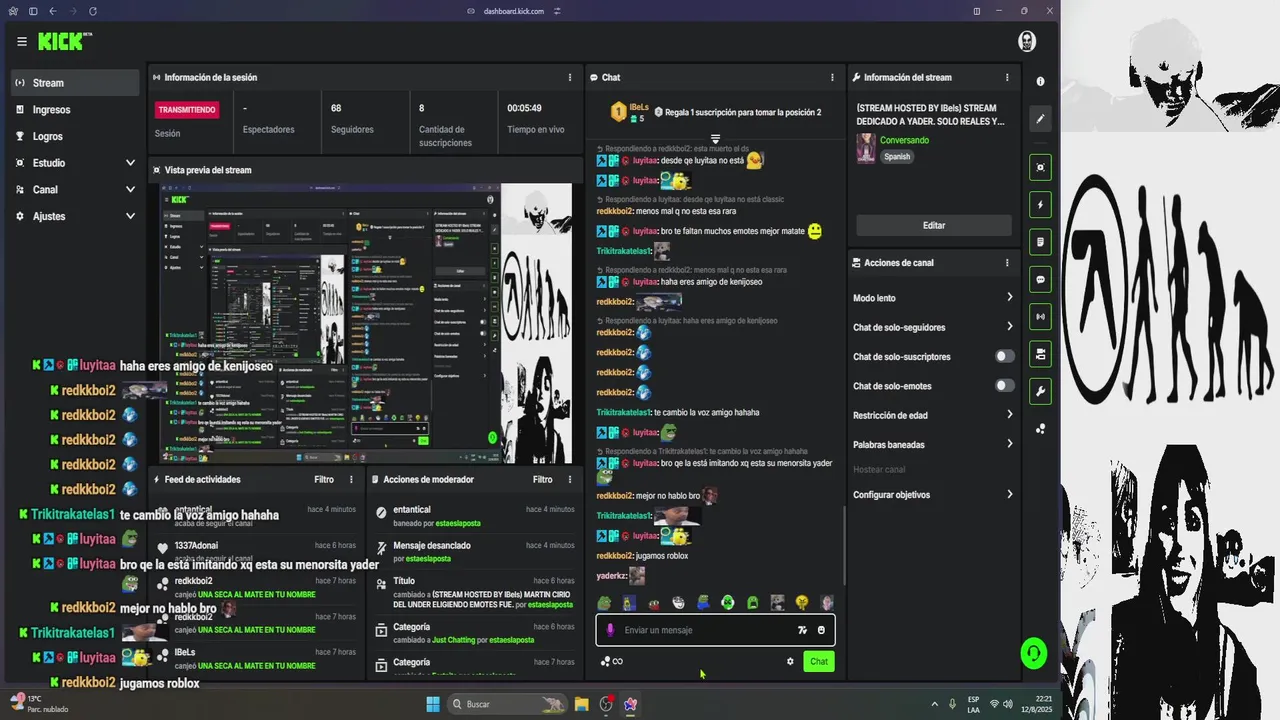The height and width of the screenshot is (720, 1280).
Task: Click the dashboard.kick.com address bar
Action: (514, 11)
